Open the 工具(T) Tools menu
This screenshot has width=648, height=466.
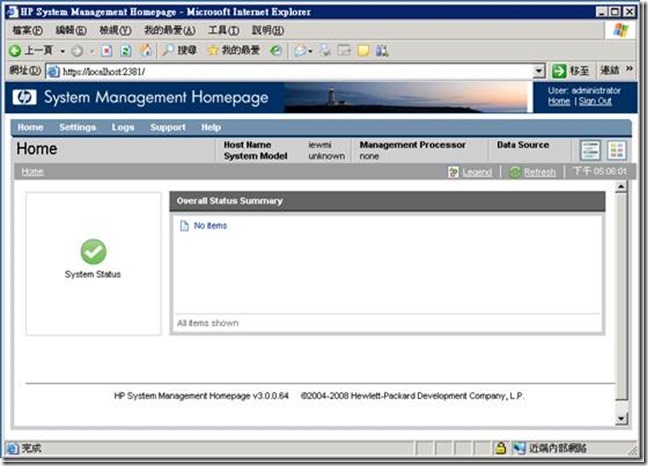point(224,30)
